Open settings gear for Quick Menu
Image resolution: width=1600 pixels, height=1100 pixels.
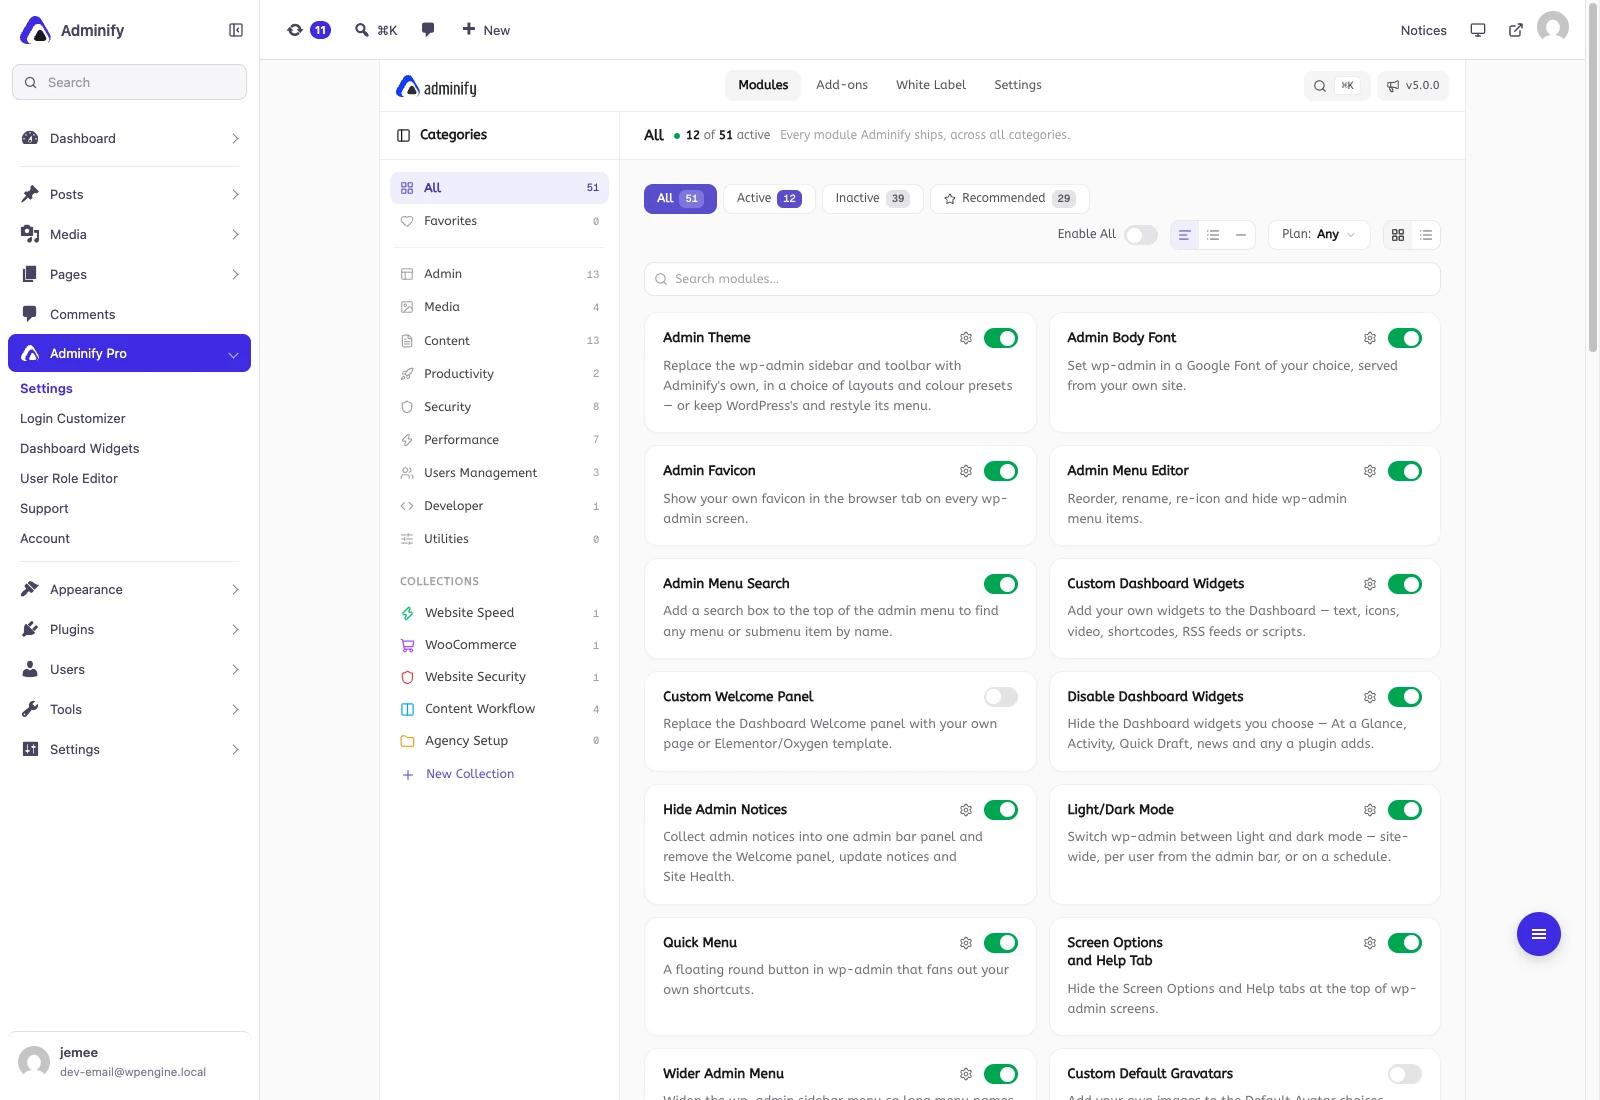[966, 943]
